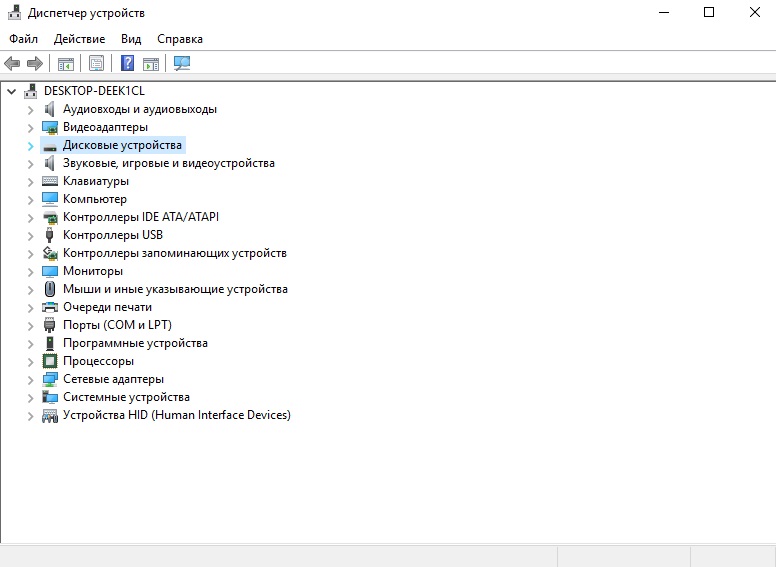Viewport: 776px width, 567px height.
Task: Open the Properties toolbar icon
Action: tap(96, 63)
